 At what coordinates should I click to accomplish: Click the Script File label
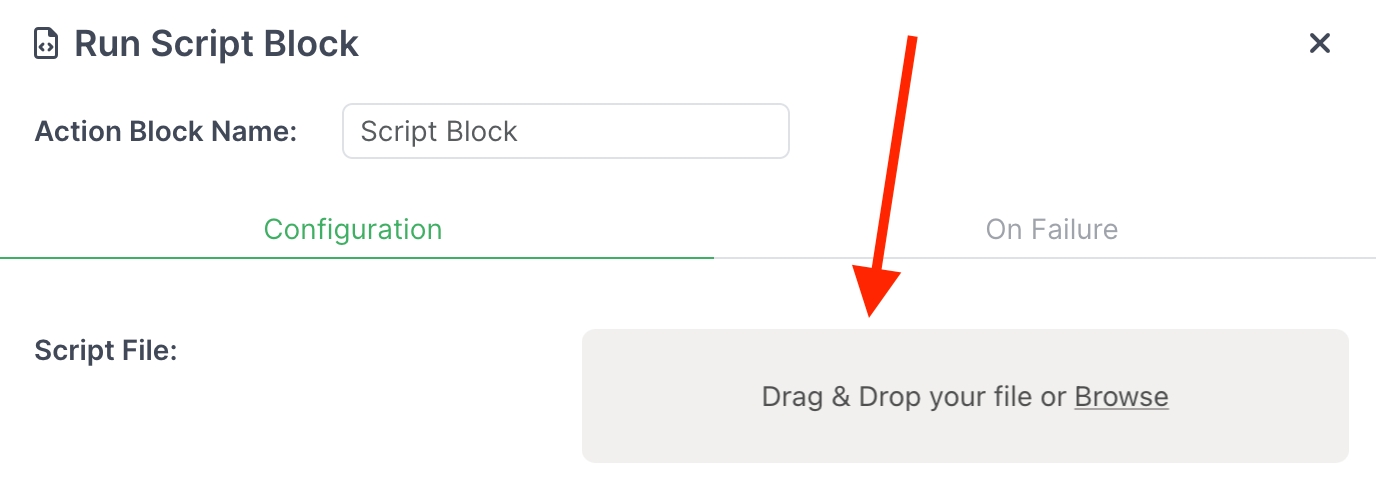click(x=106, y=351)
